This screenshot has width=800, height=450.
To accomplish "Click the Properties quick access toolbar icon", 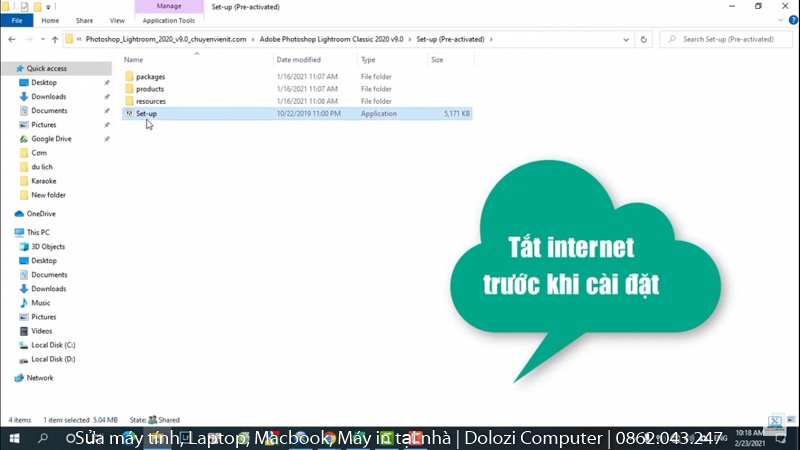I will (24, 7).
